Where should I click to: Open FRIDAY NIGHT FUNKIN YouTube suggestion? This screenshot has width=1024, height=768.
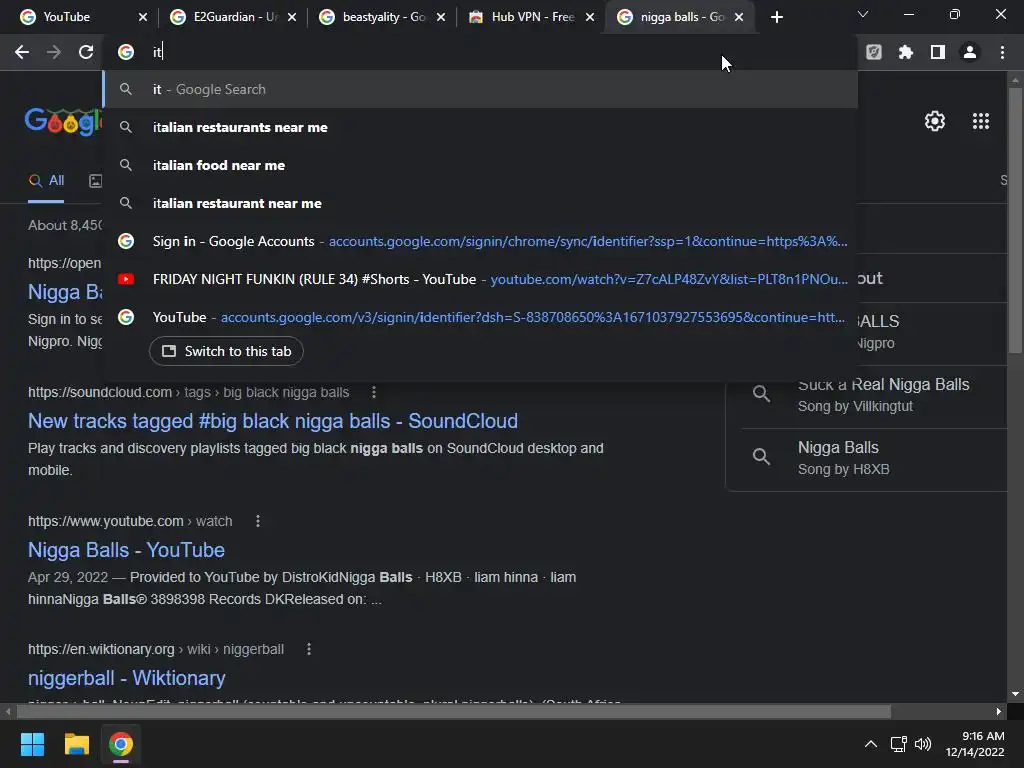(x=480, y=279)
